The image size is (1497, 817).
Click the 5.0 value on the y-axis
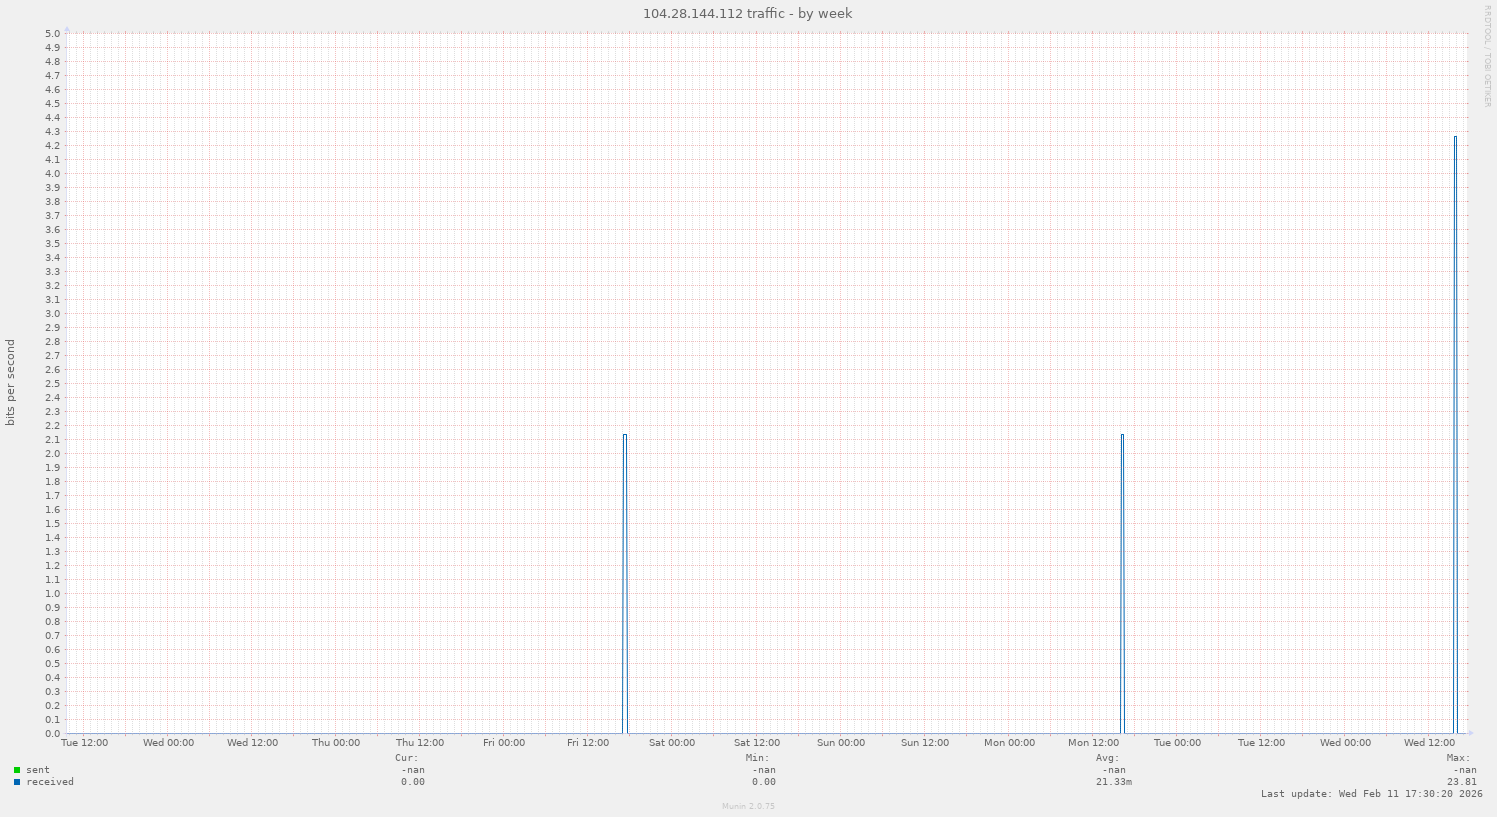[53, 33]
